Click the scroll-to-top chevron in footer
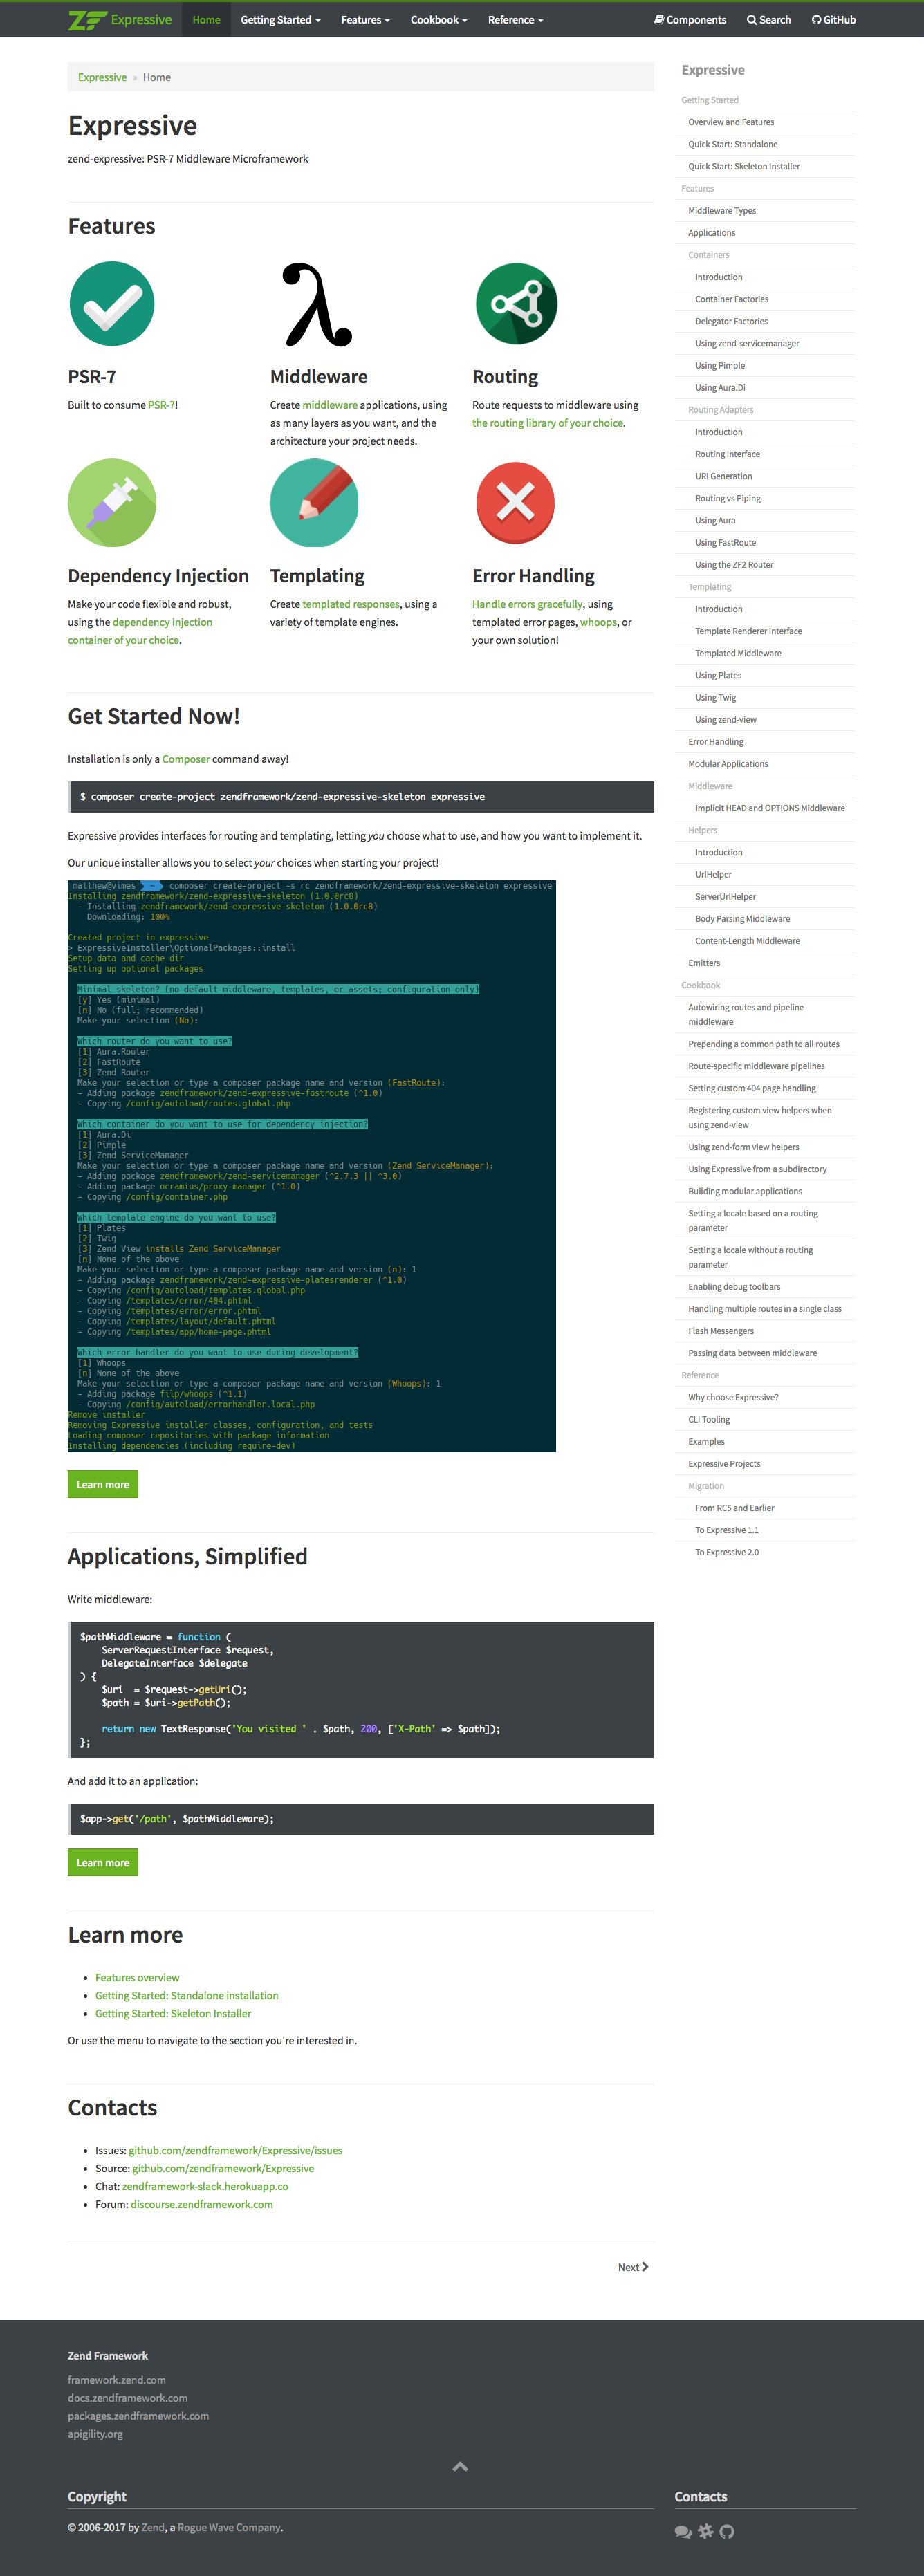This screenshot has width=924, height=2576. point(460,2466)
